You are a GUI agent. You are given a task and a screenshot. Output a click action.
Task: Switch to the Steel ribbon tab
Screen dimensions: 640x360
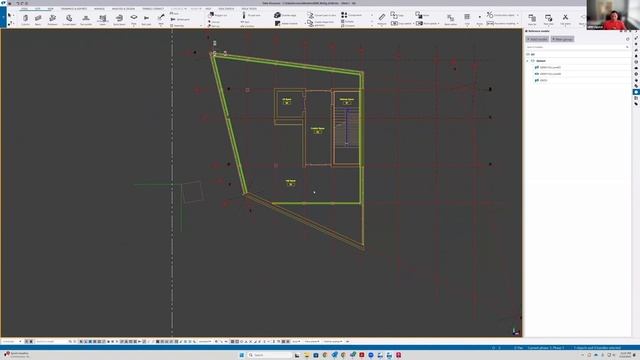click(24, 9)
